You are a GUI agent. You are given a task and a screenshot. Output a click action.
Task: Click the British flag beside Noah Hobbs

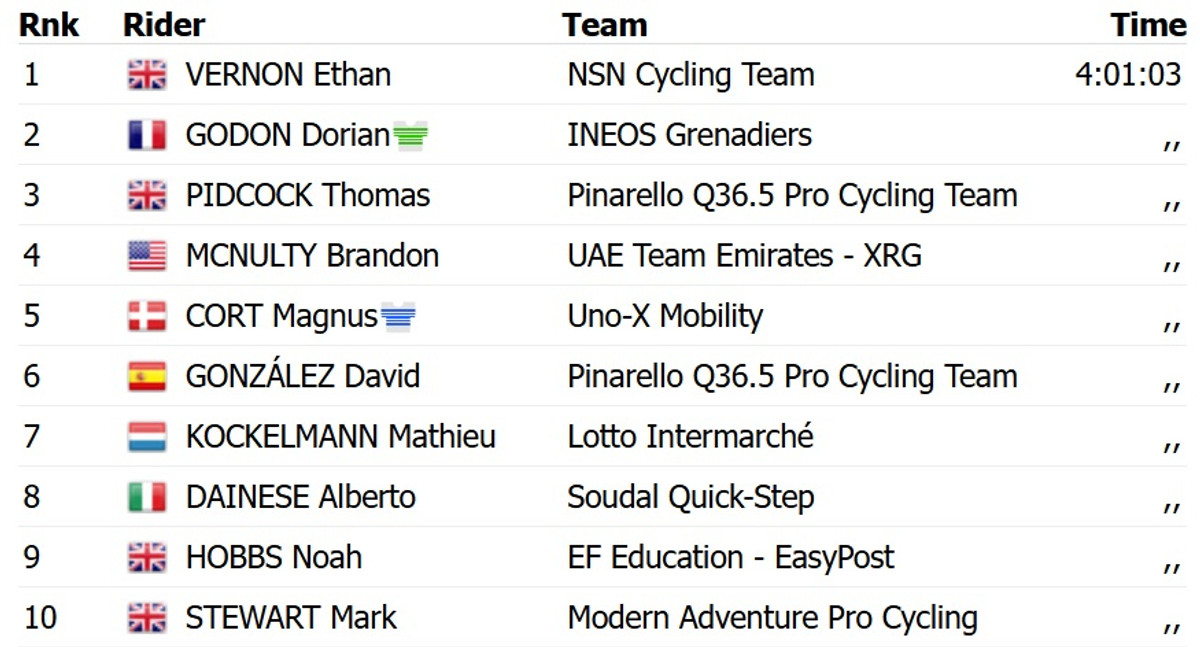pyautogui.click(x=147, y=557)
